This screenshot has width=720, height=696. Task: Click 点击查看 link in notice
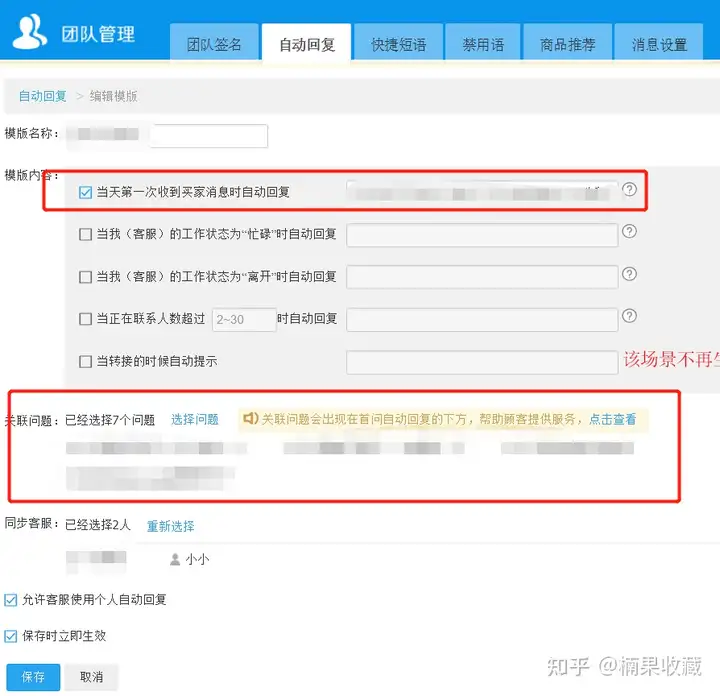click(613, 419)
